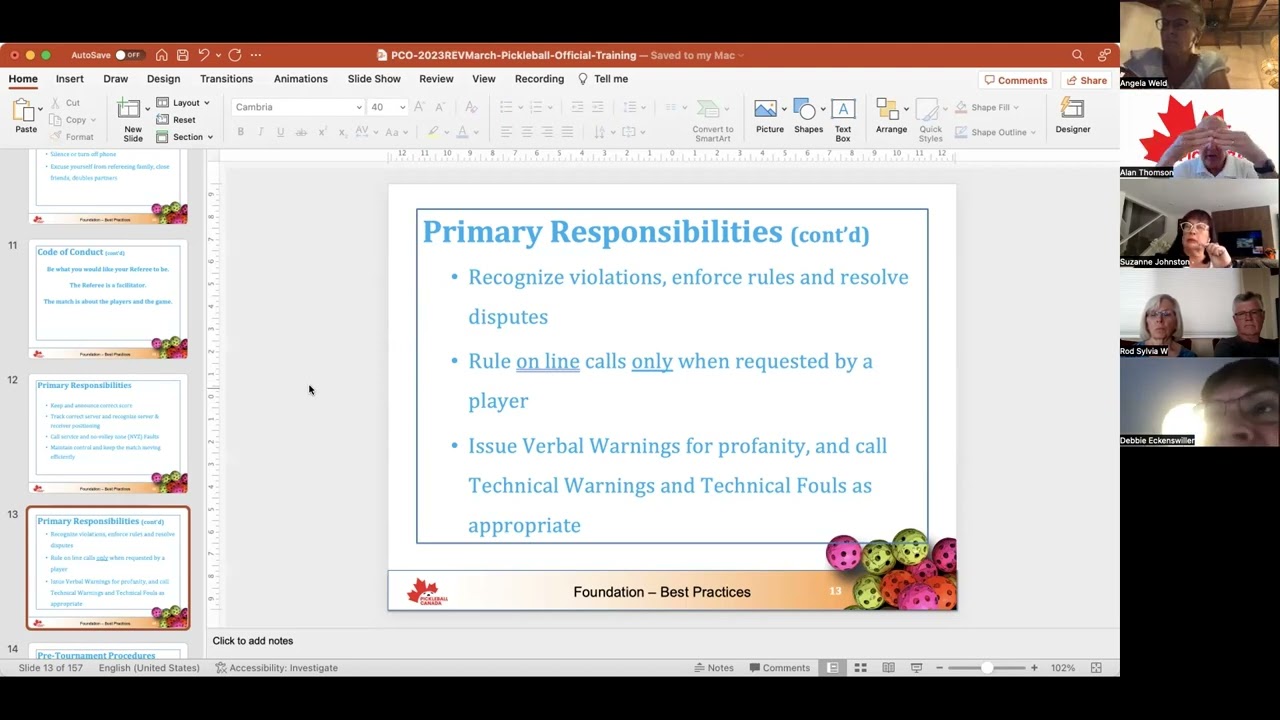Switch to the Insert tab
Viewport: 1280px width, 720px height.
coord(70,79)
